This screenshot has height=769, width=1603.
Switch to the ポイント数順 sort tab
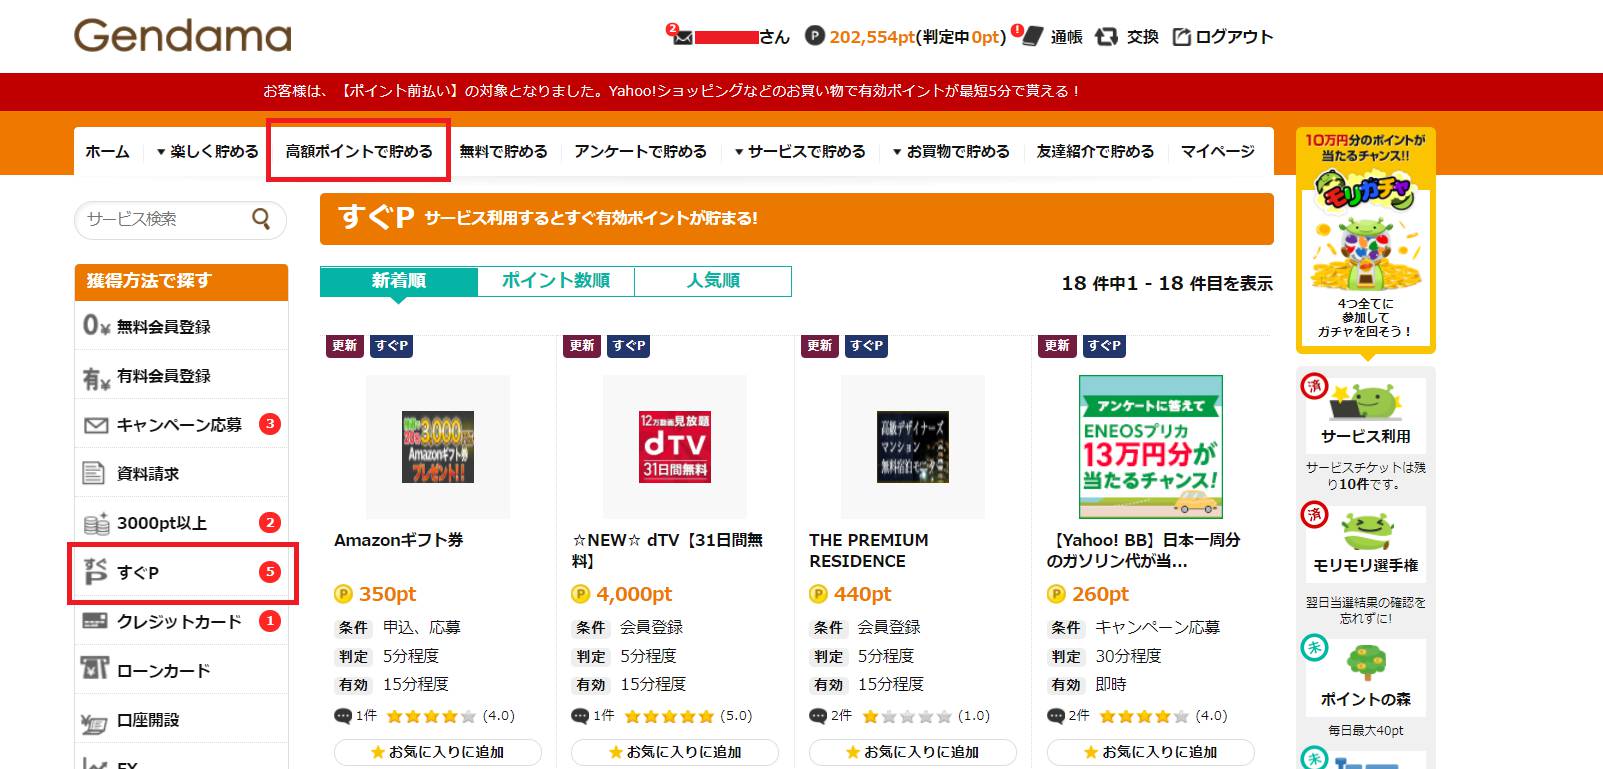click(x=556, y=281)
